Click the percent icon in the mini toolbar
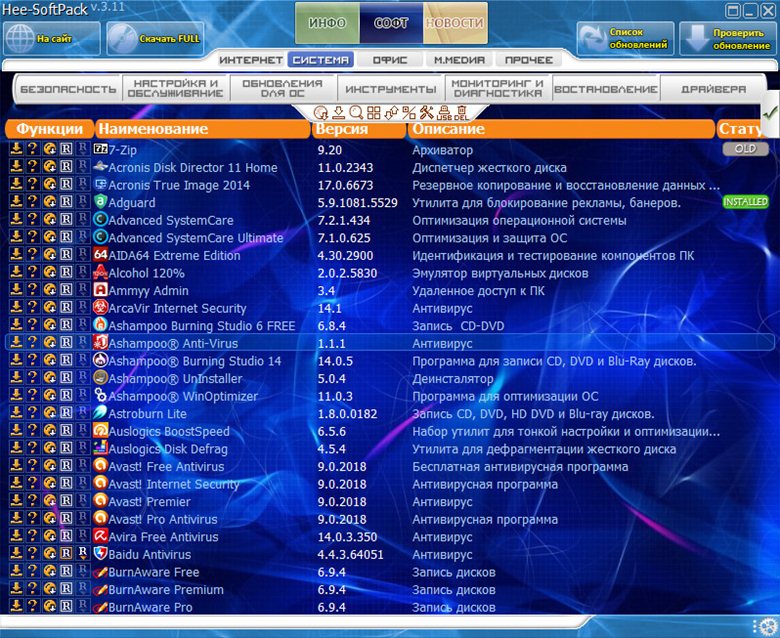The image size is (780, 638). click(x=408, y=113)
